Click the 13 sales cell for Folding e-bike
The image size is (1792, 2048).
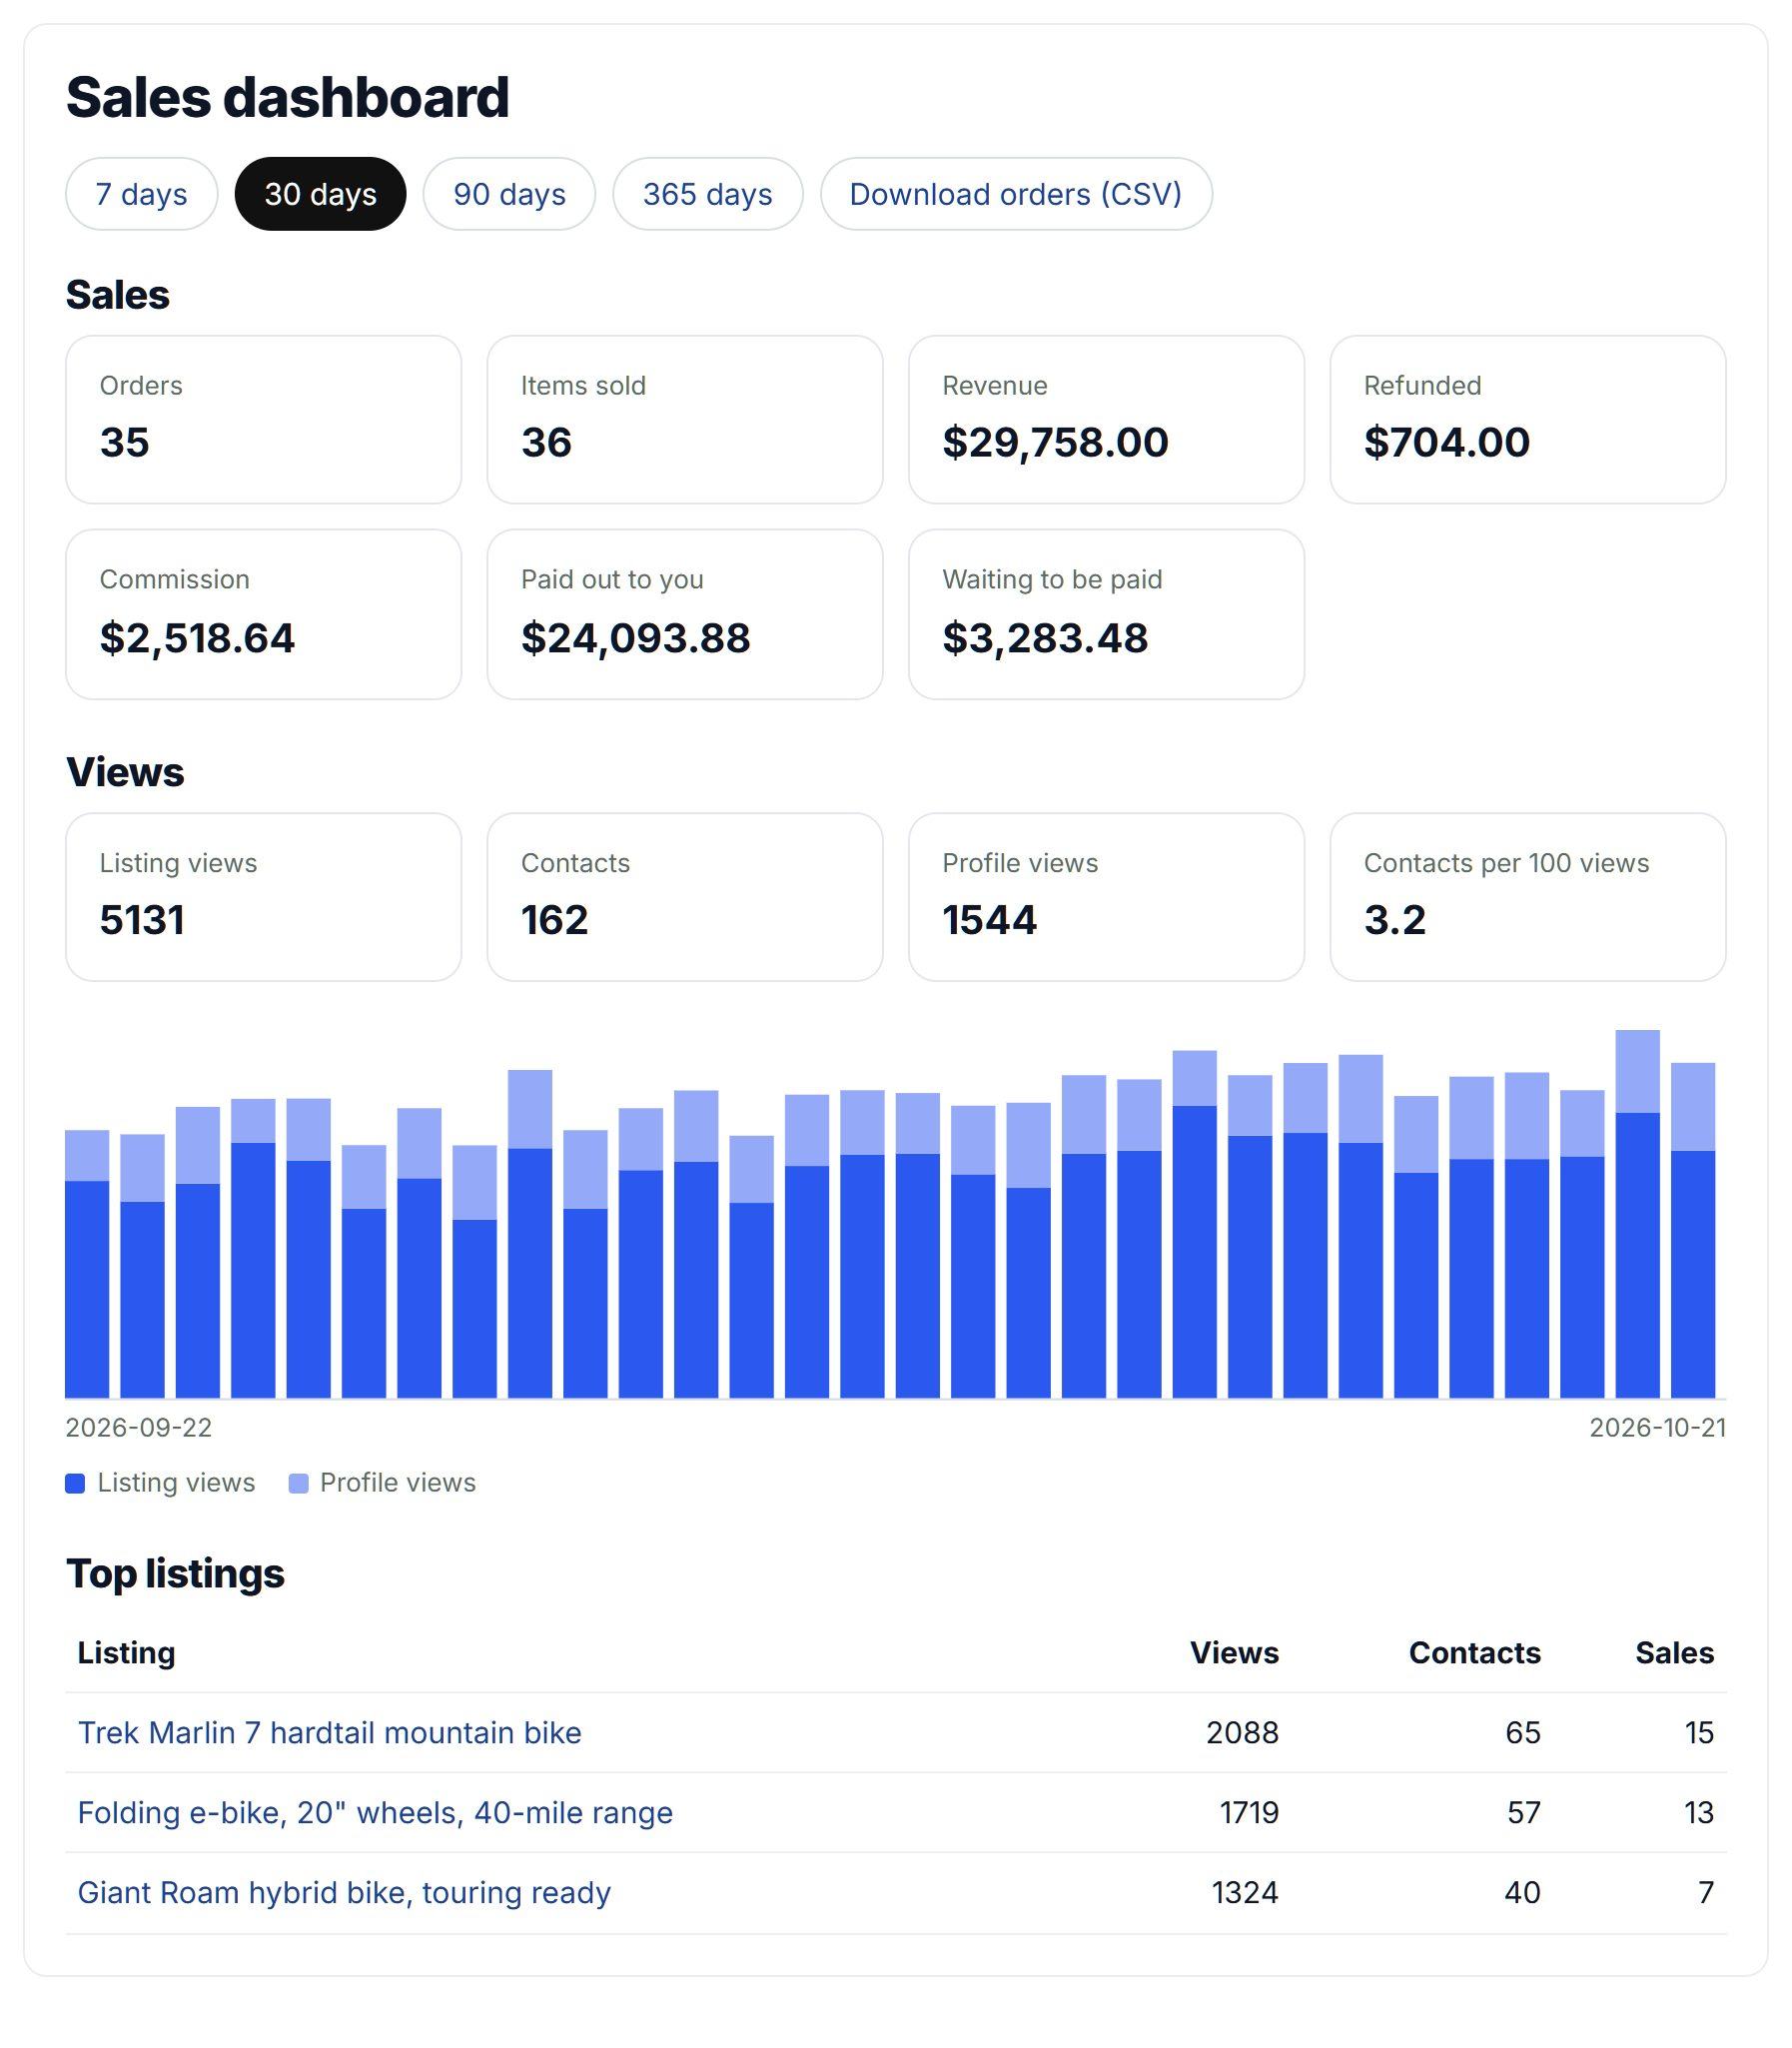click(x=1699, y=1812)
